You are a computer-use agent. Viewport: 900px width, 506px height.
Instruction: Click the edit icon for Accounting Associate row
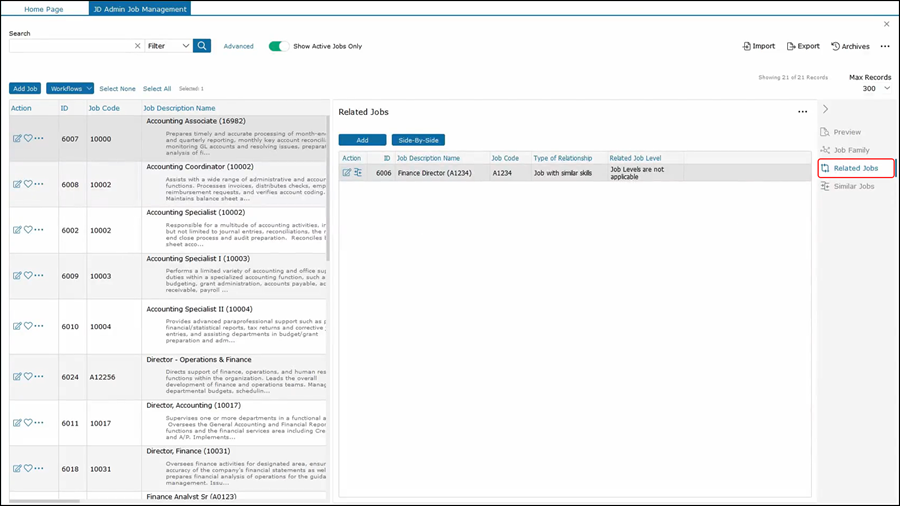pyautogui.click(x=17, y=139)
